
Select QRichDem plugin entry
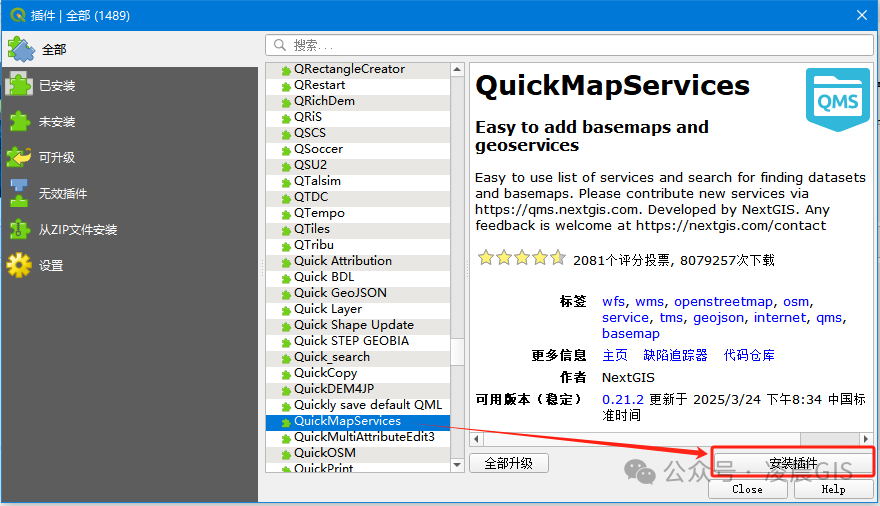(x=358, y=101)
